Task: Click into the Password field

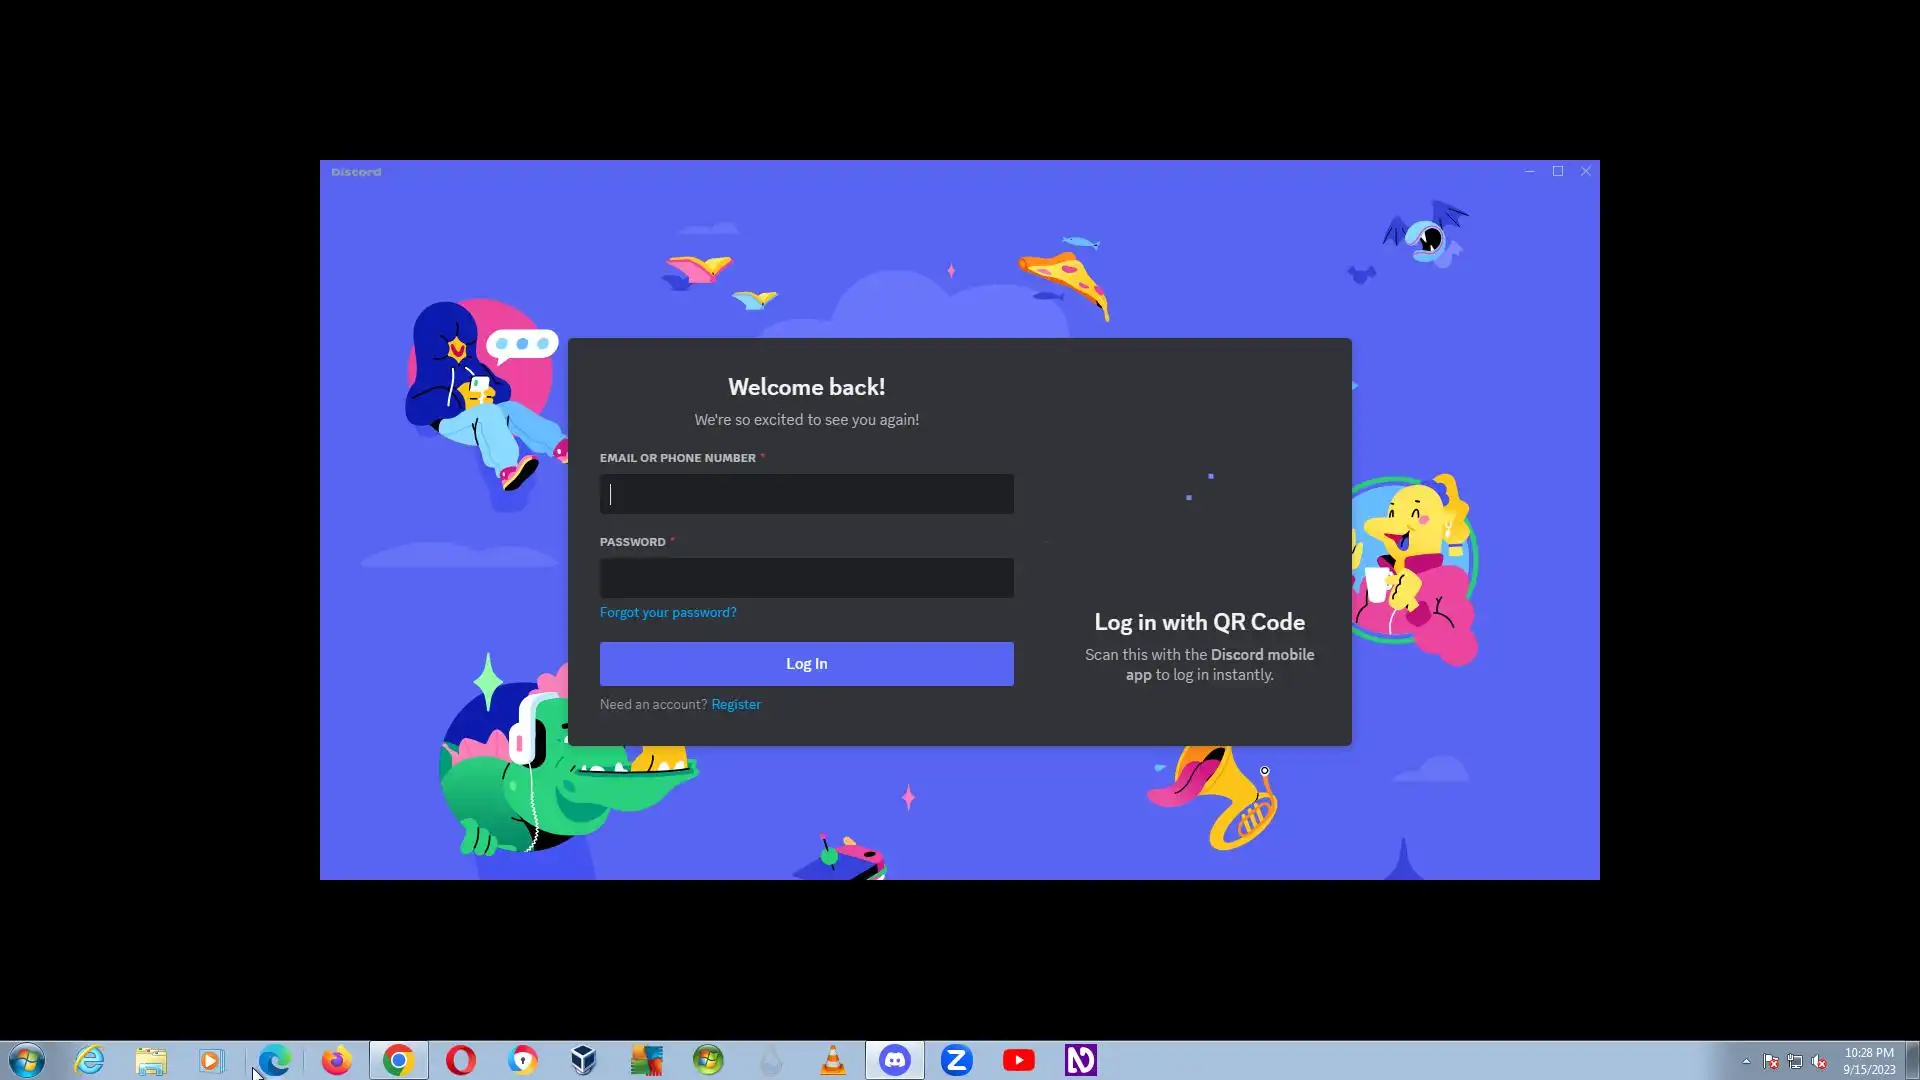Action: (806, 578)
